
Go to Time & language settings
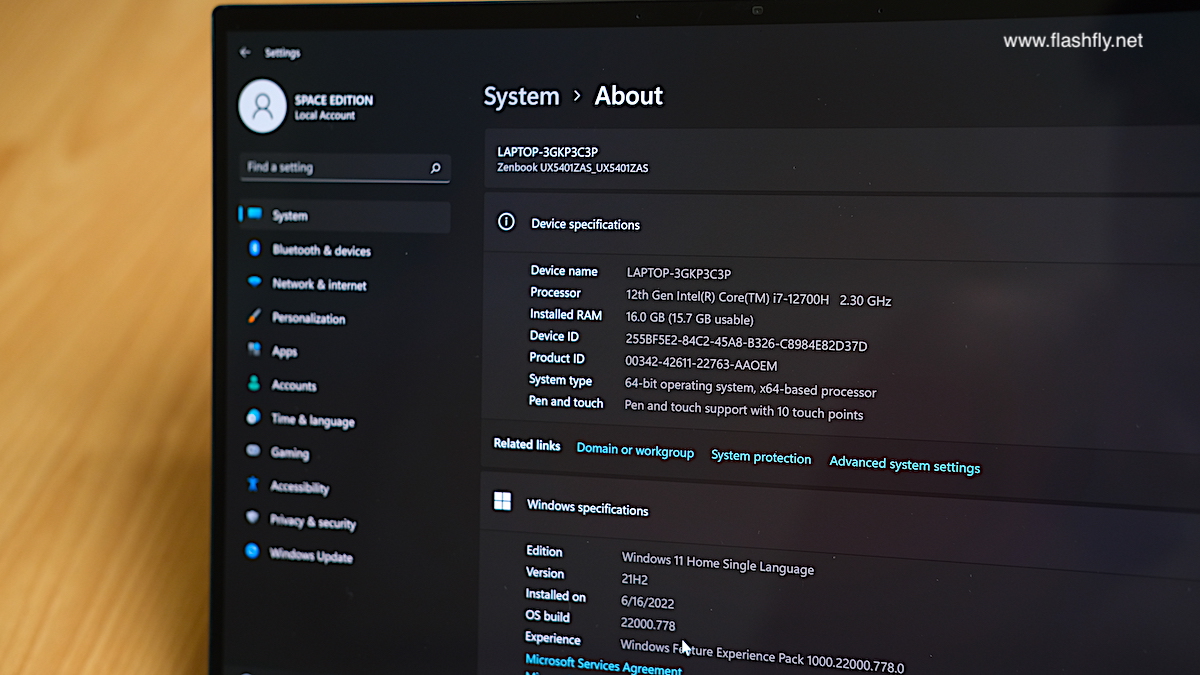(312, 420)
